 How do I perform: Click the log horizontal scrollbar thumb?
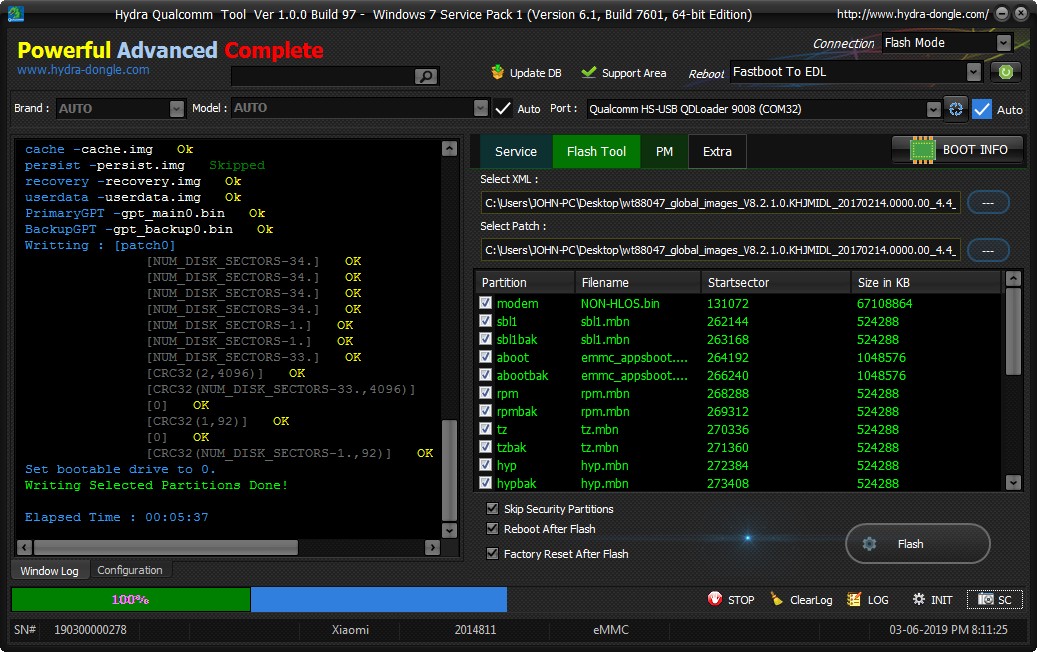165,548
